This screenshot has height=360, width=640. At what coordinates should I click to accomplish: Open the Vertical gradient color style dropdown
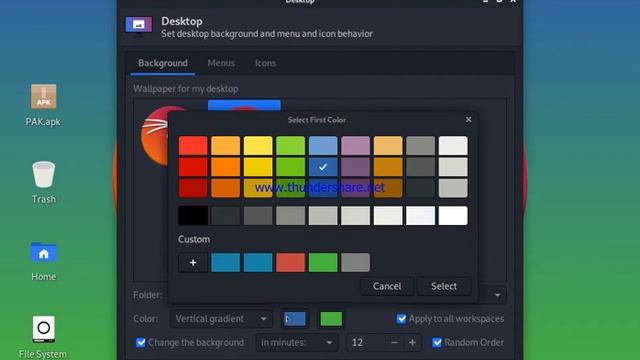(x=221, y=318)
